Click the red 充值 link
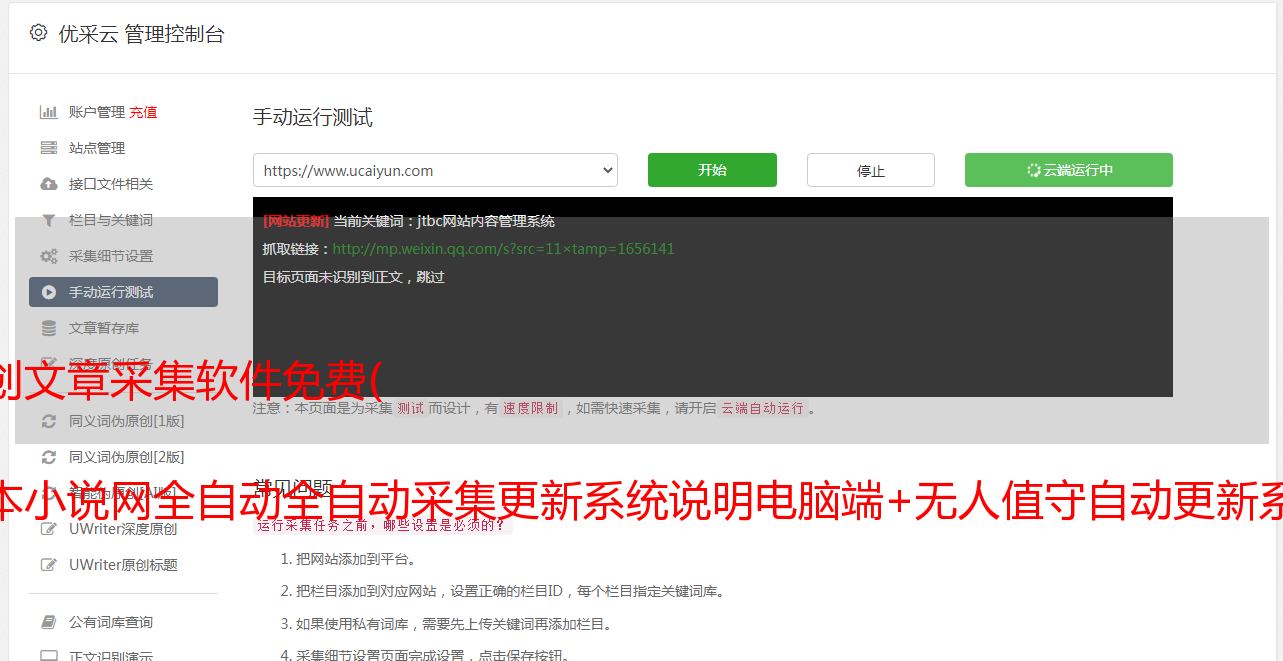 coord(143,112)
